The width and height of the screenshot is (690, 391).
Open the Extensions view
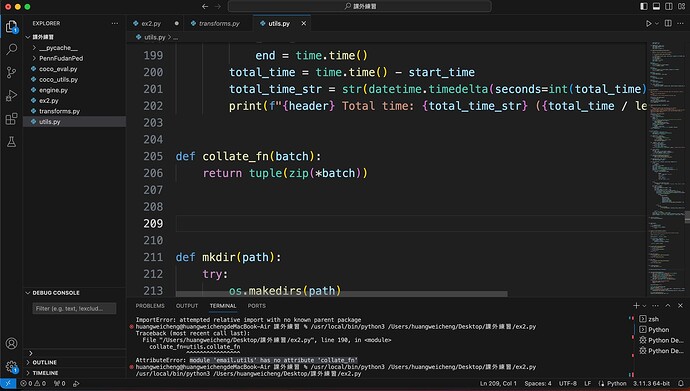point(11,119)
